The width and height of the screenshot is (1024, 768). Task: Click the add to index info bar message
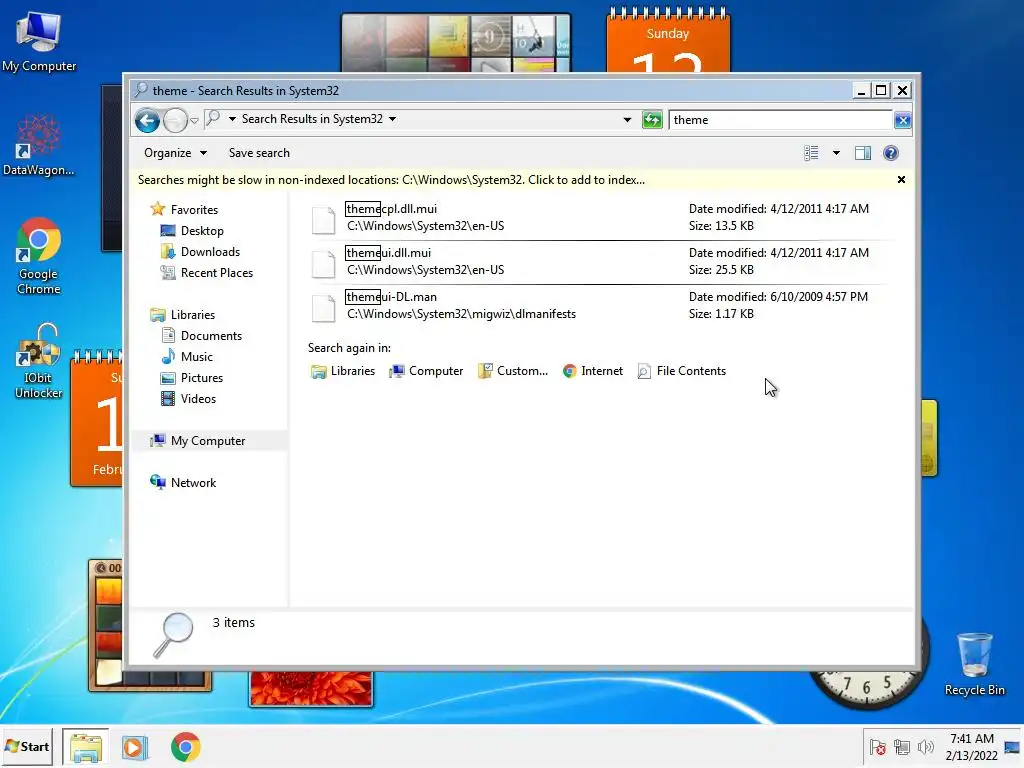(x=391, y=180)
